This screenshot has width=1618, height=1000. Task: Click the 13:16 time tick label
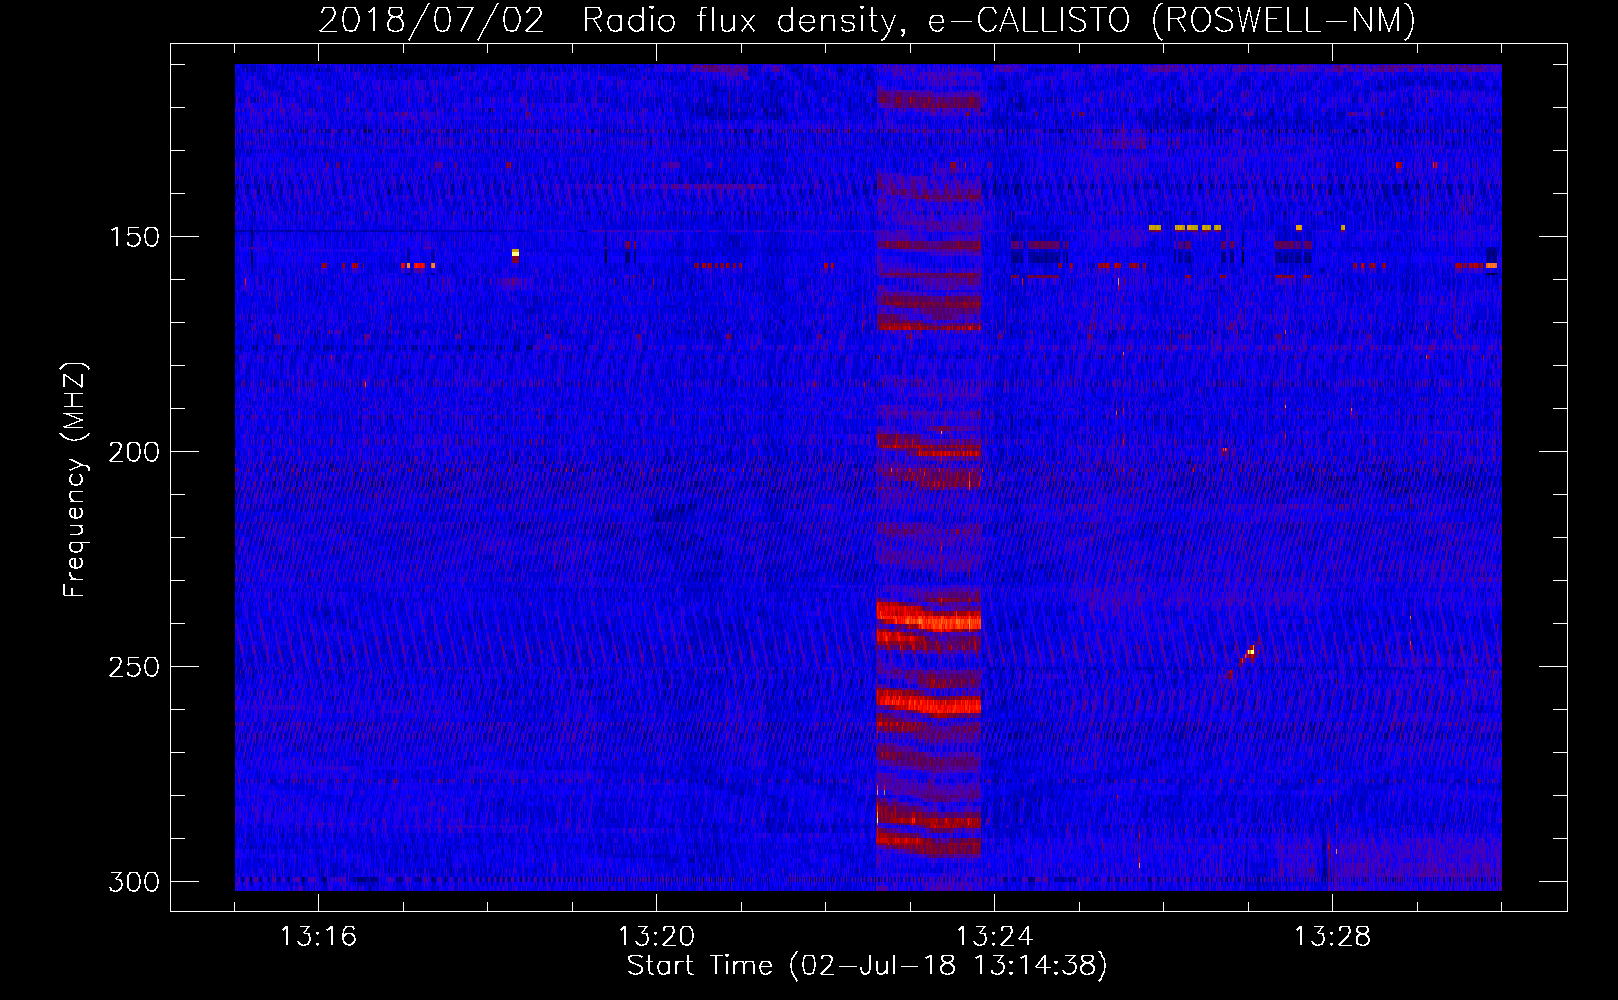(x=318, y=936)
